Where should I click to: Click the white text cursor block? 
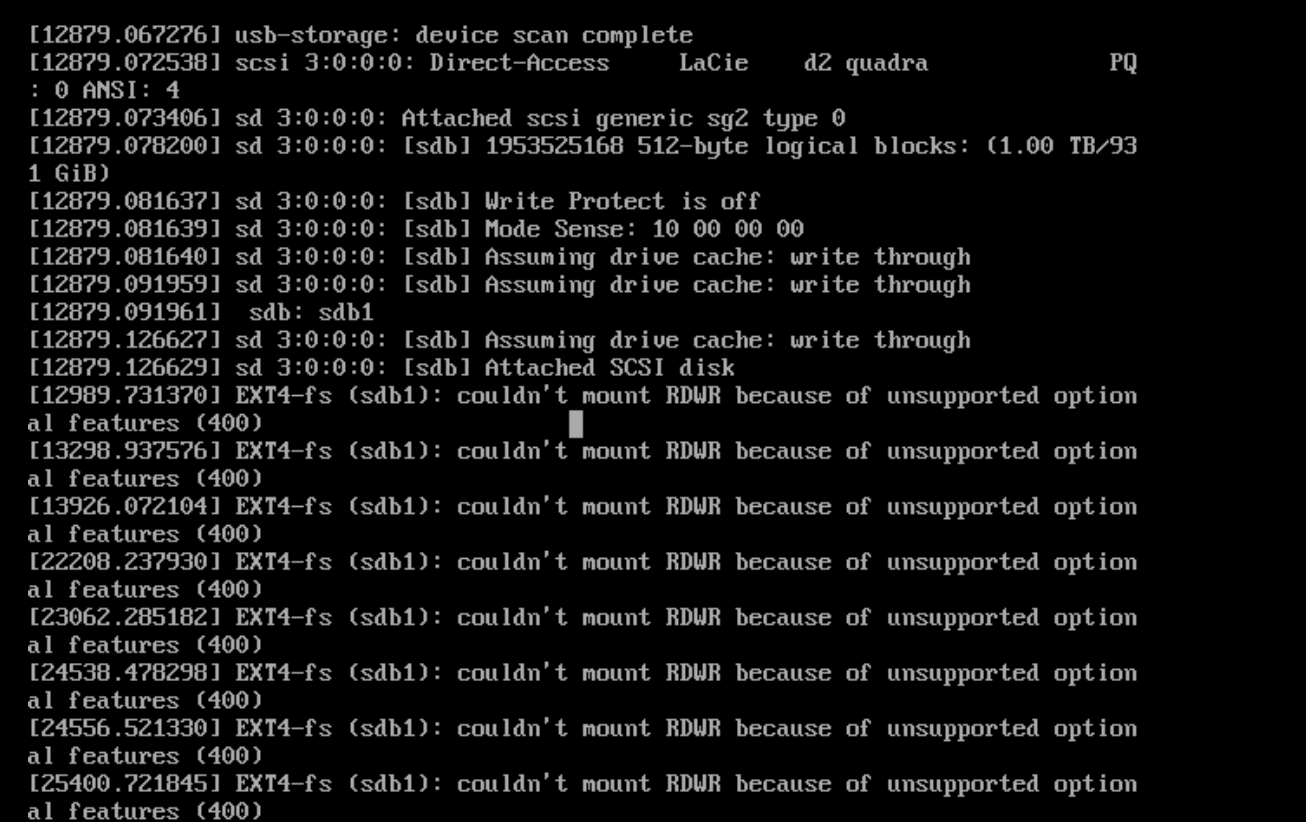click(576, 424)
